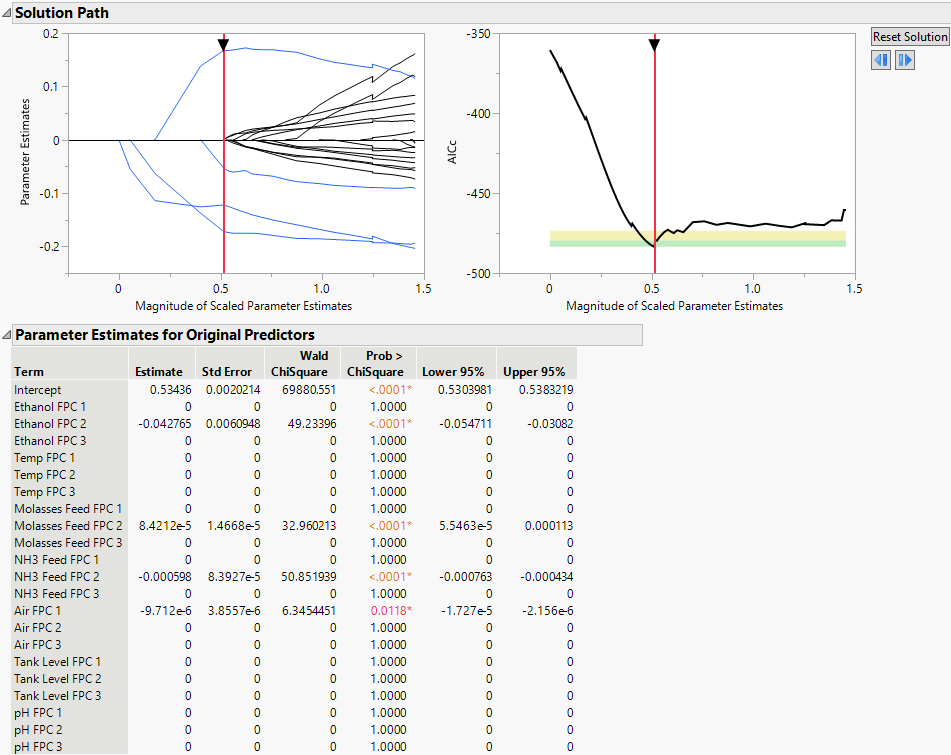Collapse the Parameter Estimates for Original Predictors outline
The width and height of the screenshot is (951, 755).
8,335
